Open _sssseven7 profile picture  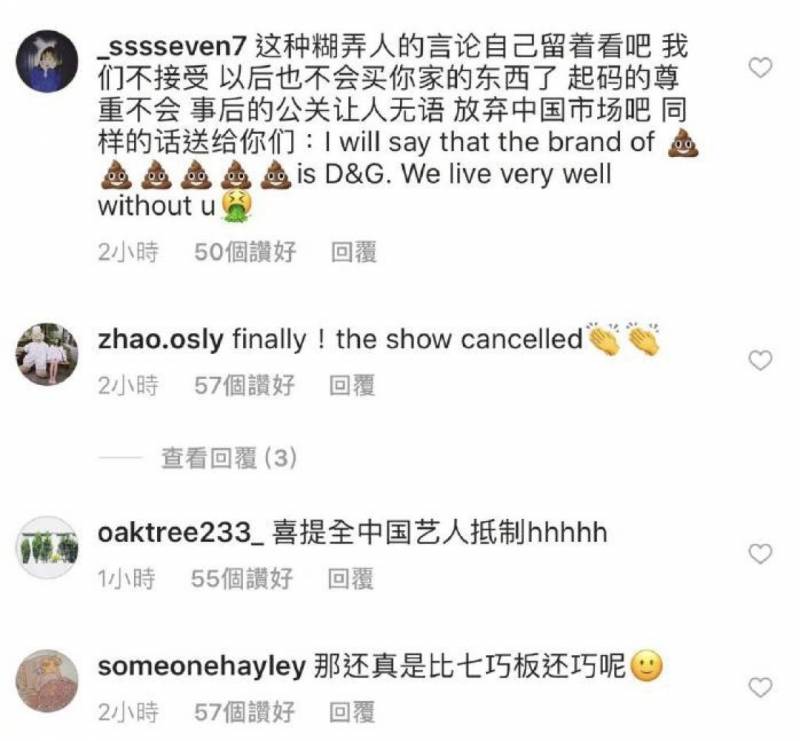(47, 61)
